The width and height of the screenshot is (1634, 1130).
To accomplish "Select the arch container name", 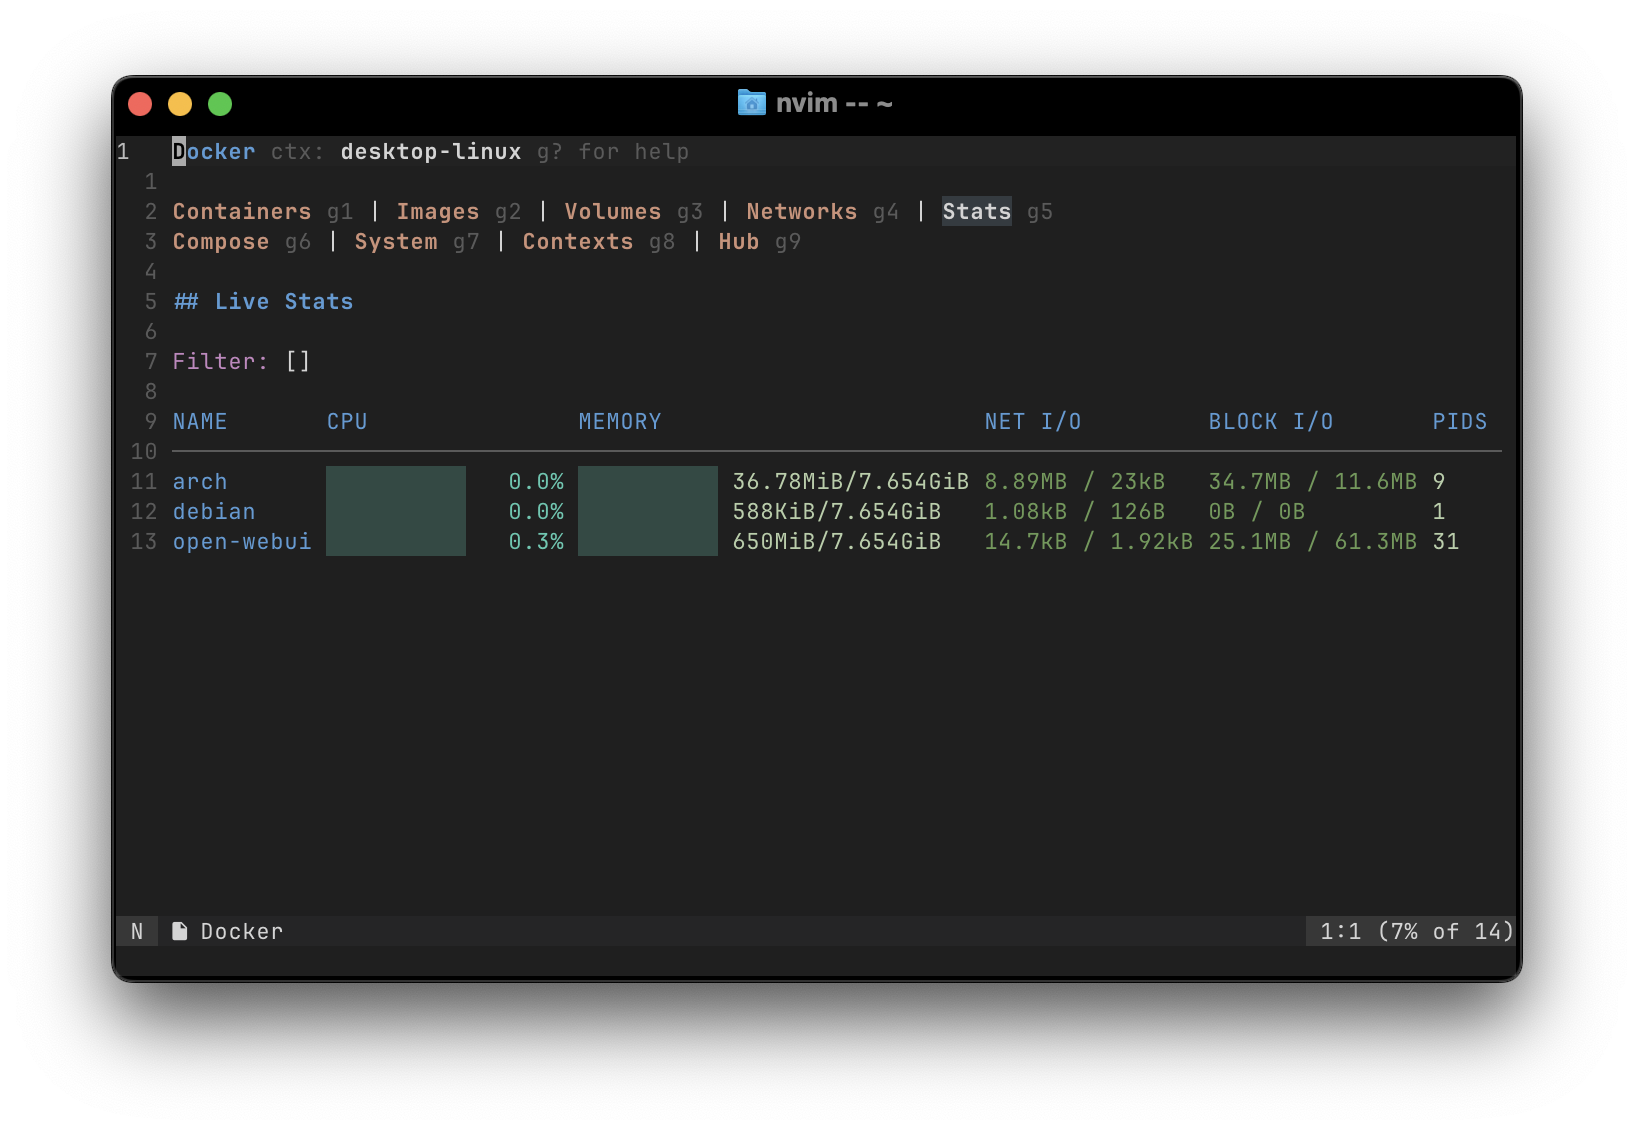I will [200, 482].
